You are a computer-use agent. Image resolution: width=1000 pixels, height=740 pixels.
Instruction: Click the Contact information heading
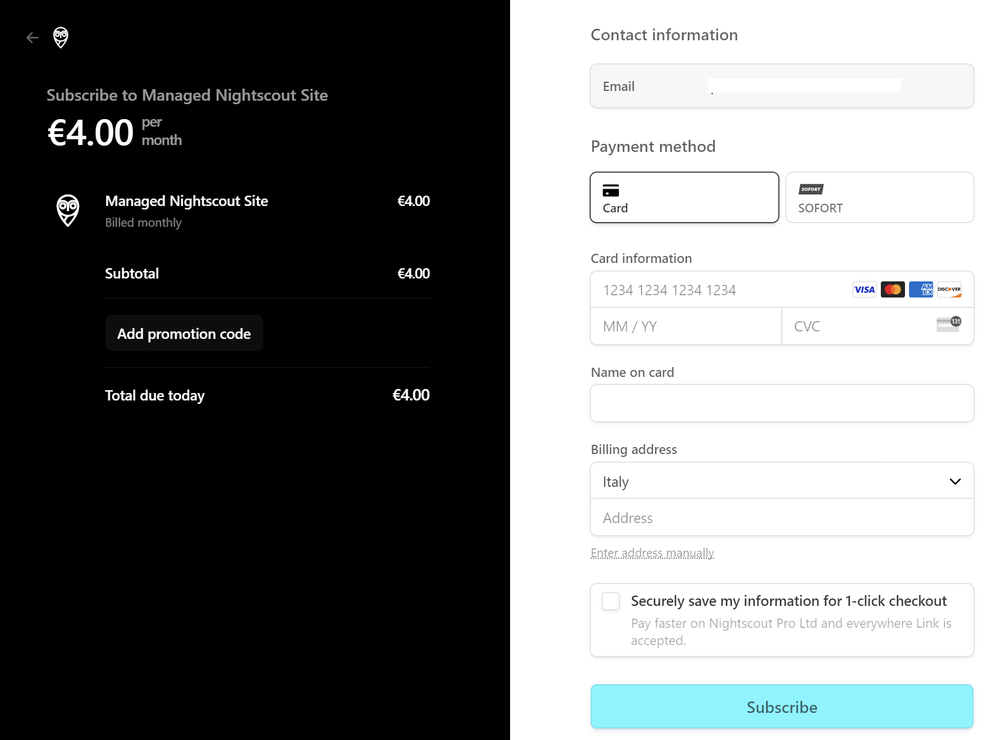[x=664, y=35]
